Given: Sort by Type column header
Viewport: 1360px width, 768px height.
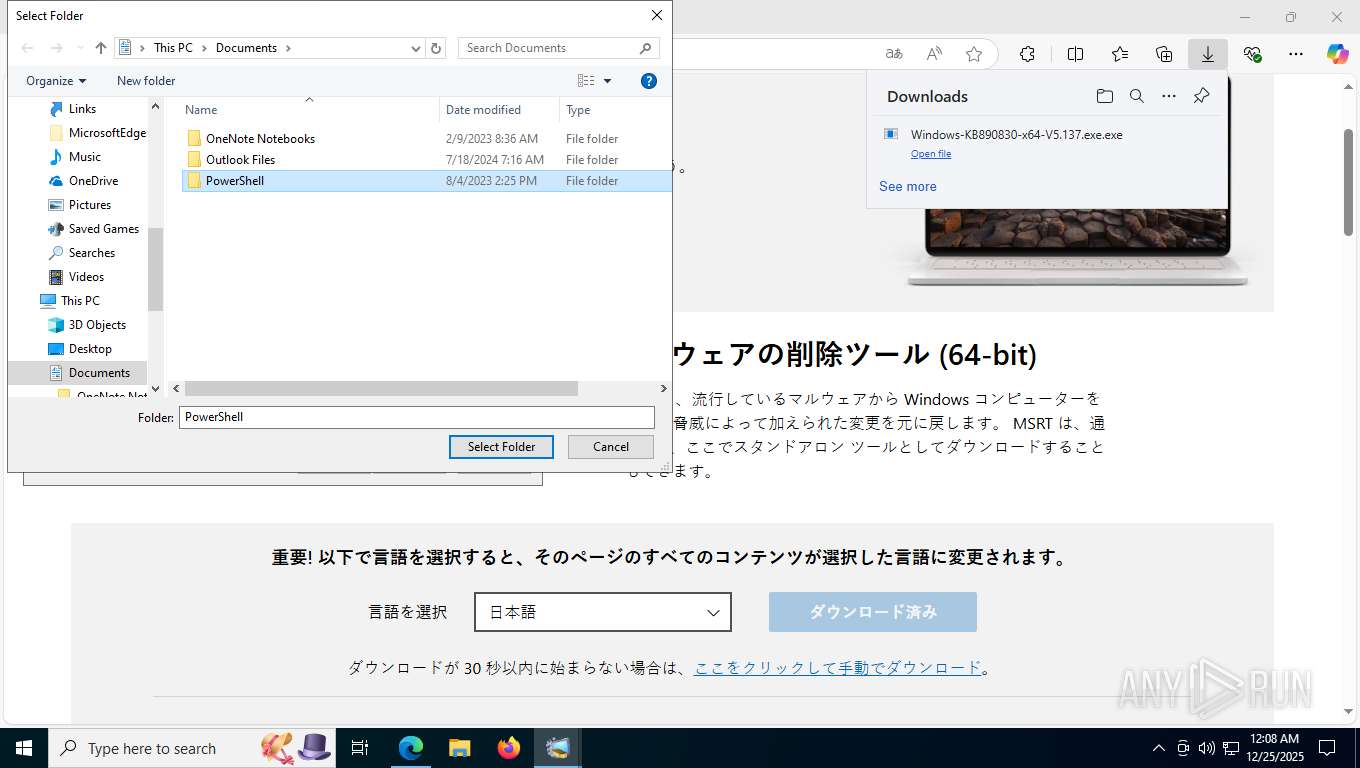Looking at the screenshot, I should click(x=615, y=110).
